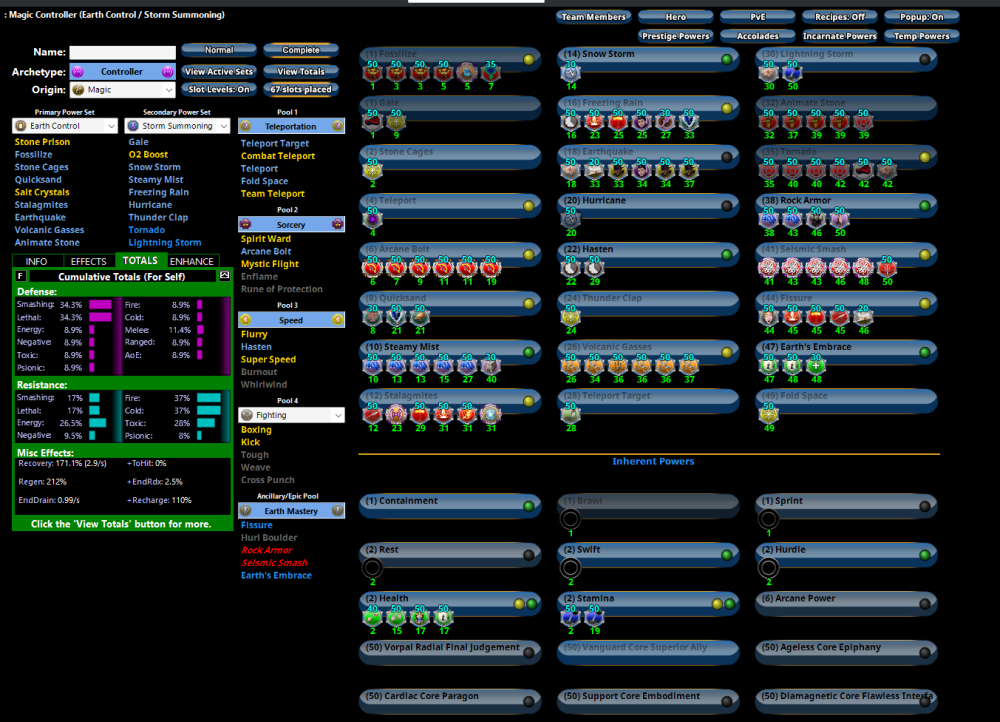Switch to the ENHANCE tab
Image resolution: width=1000 pixels, height=722 pixels.
192,261
